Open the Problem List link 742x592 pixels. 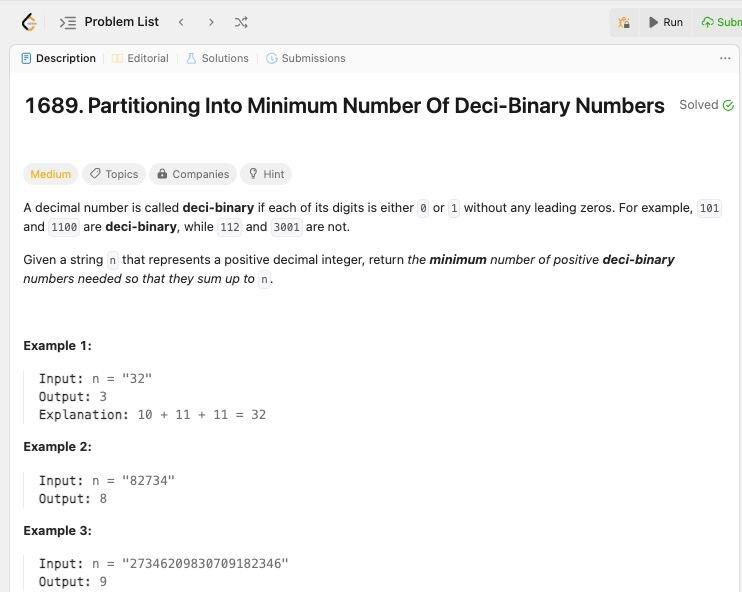point(122,22)
